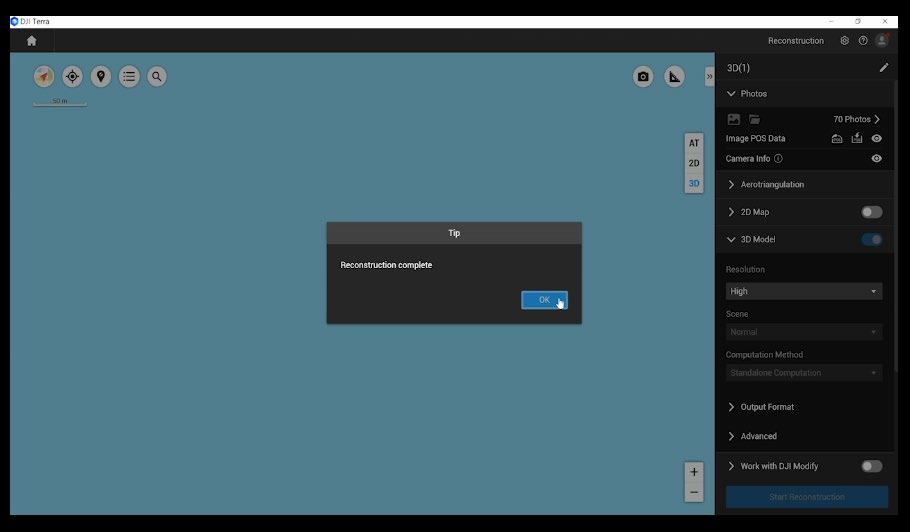
Task: Expand the Aerotriangulation section
Action: click(x=771, y=185)
